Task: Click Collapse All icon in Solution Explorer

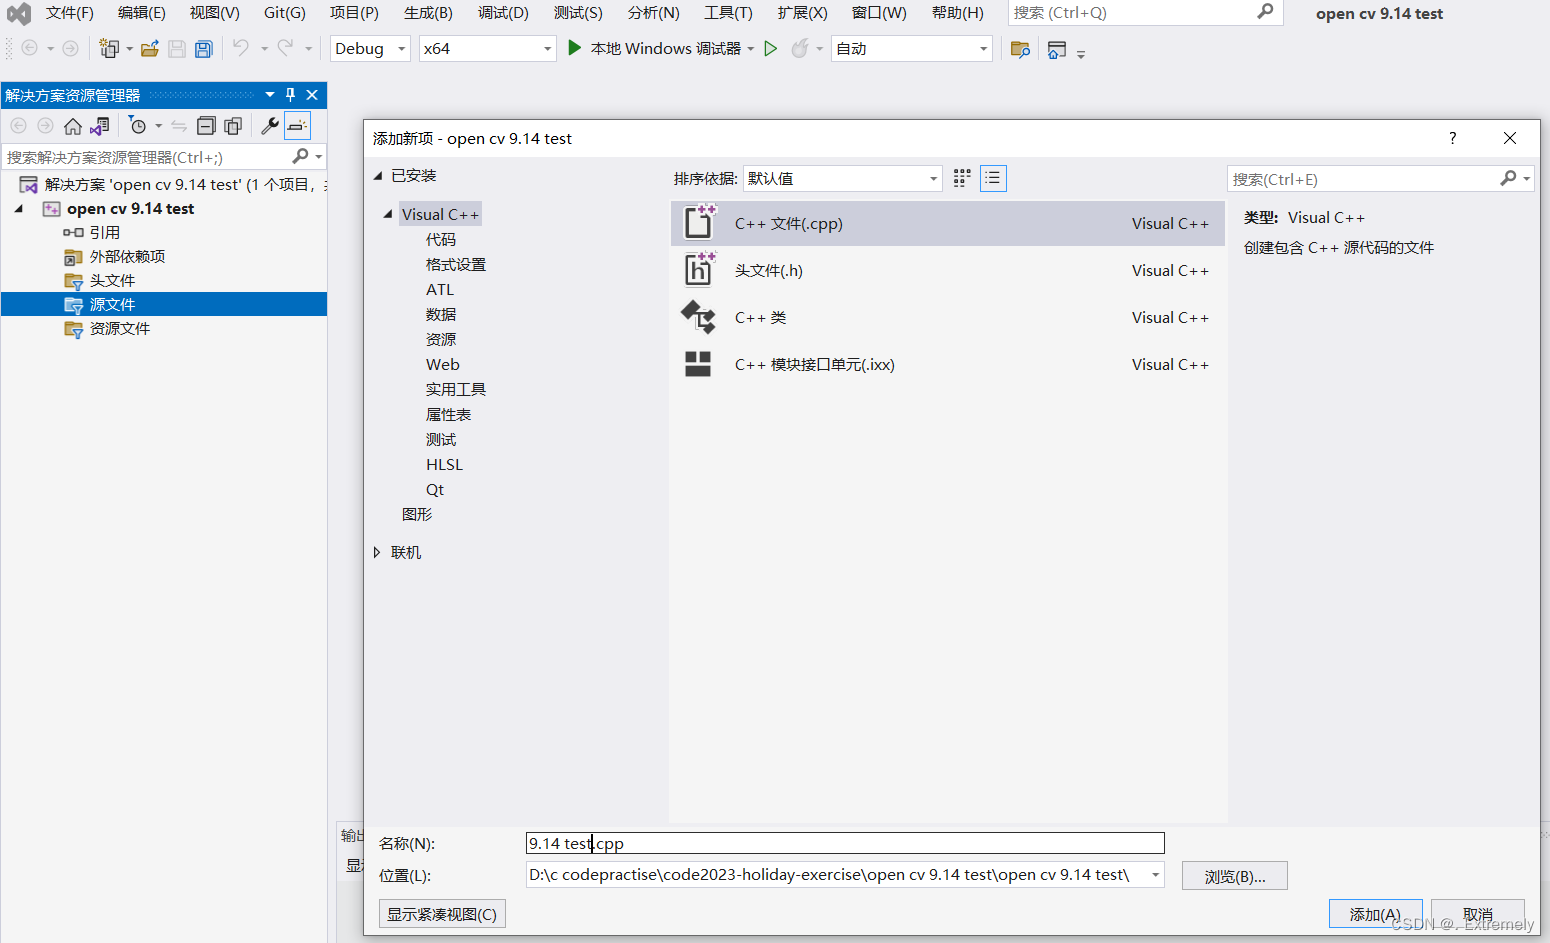Action: tap(206, 126)
